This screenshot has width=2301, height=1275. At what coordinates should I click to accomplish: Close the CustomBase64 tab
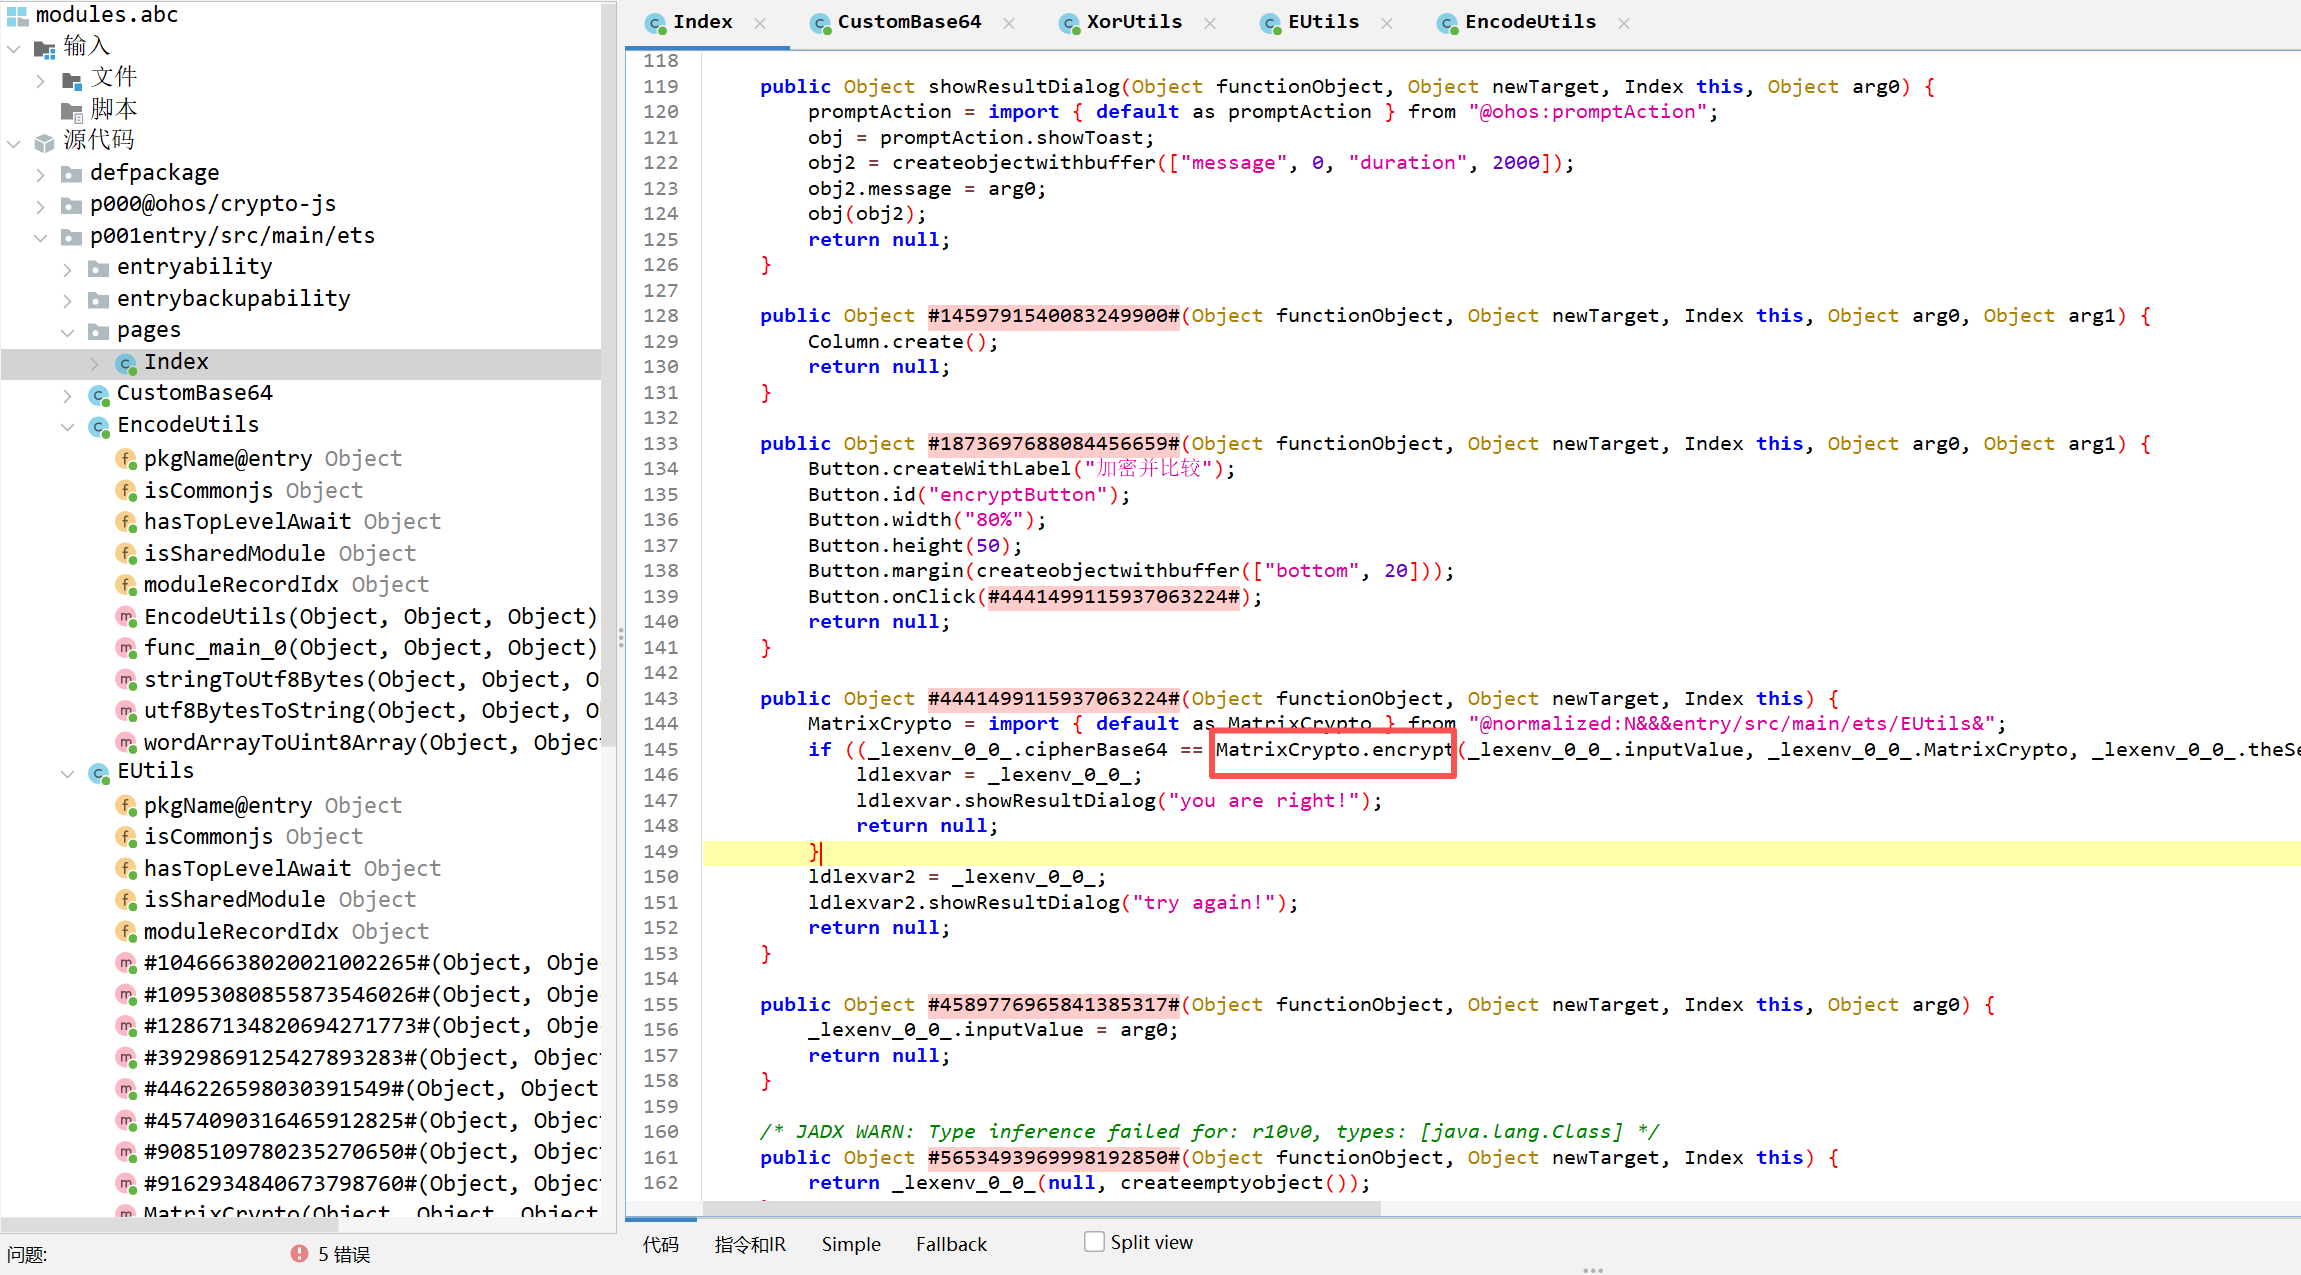1009,23
